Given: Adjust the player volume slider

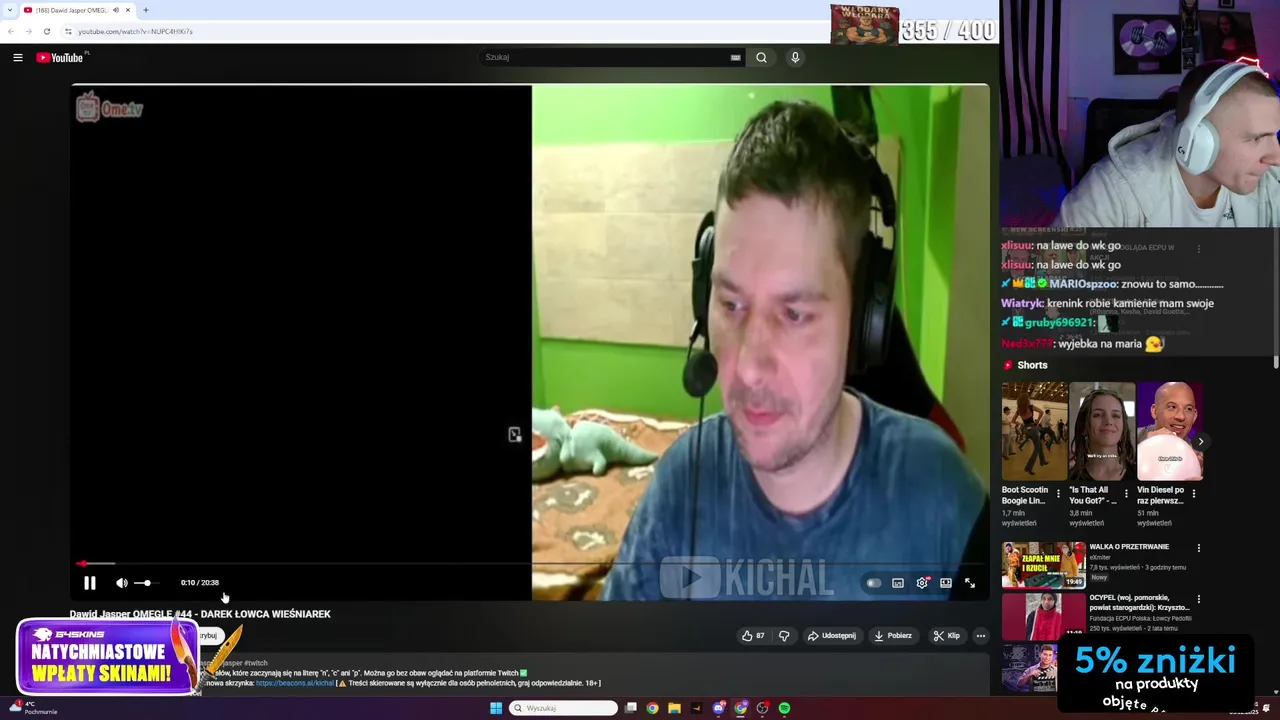Looking at the screenshot, I should coord(146,583).
